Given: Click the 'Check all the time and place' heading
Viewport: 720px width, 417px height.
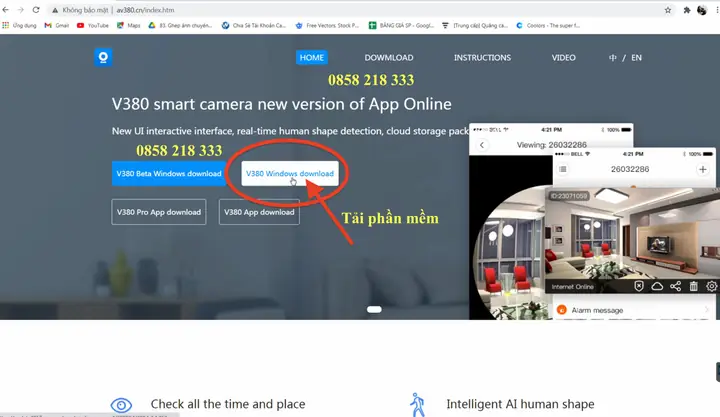Looking at the screenshot, I should pyautogui.click(x=228, y=404).
